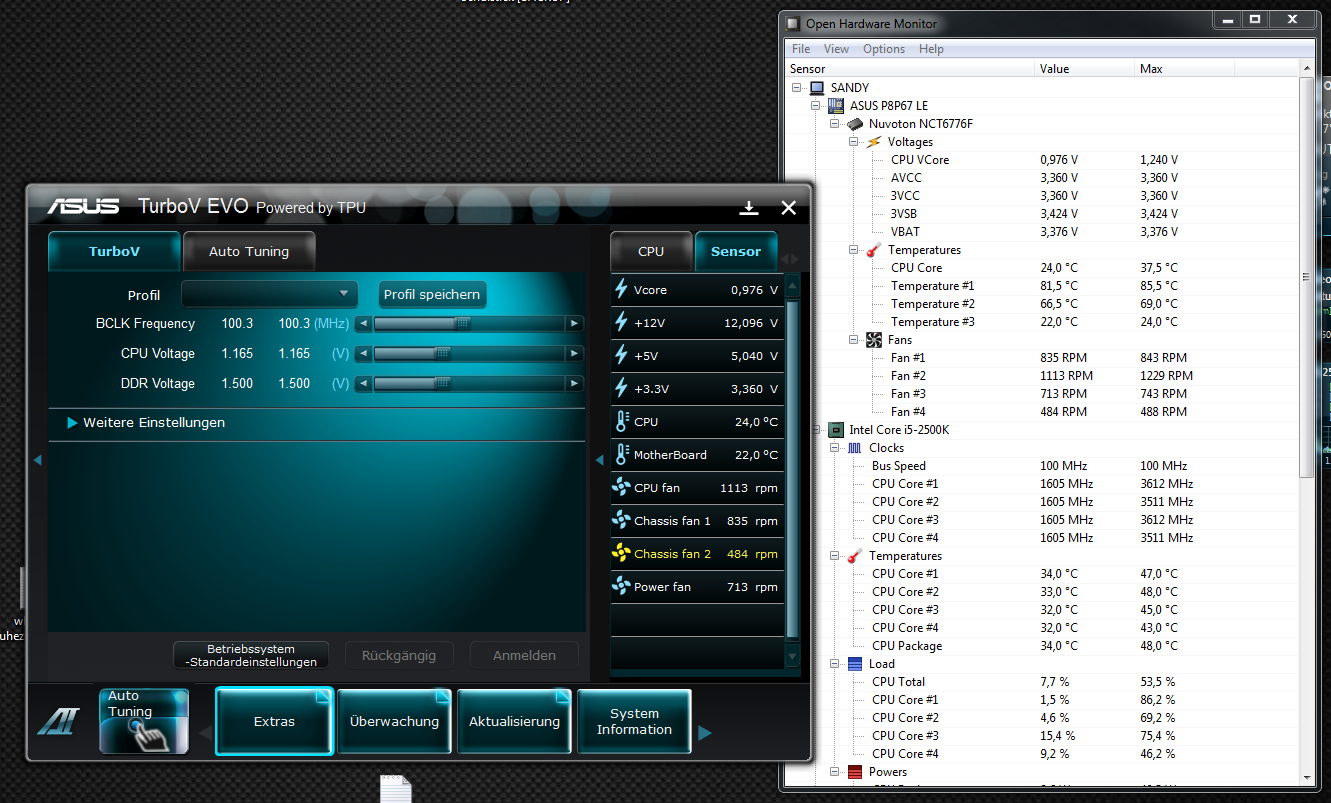
Task: Open the Überwachung button
Action: click(x=394, y=721)
